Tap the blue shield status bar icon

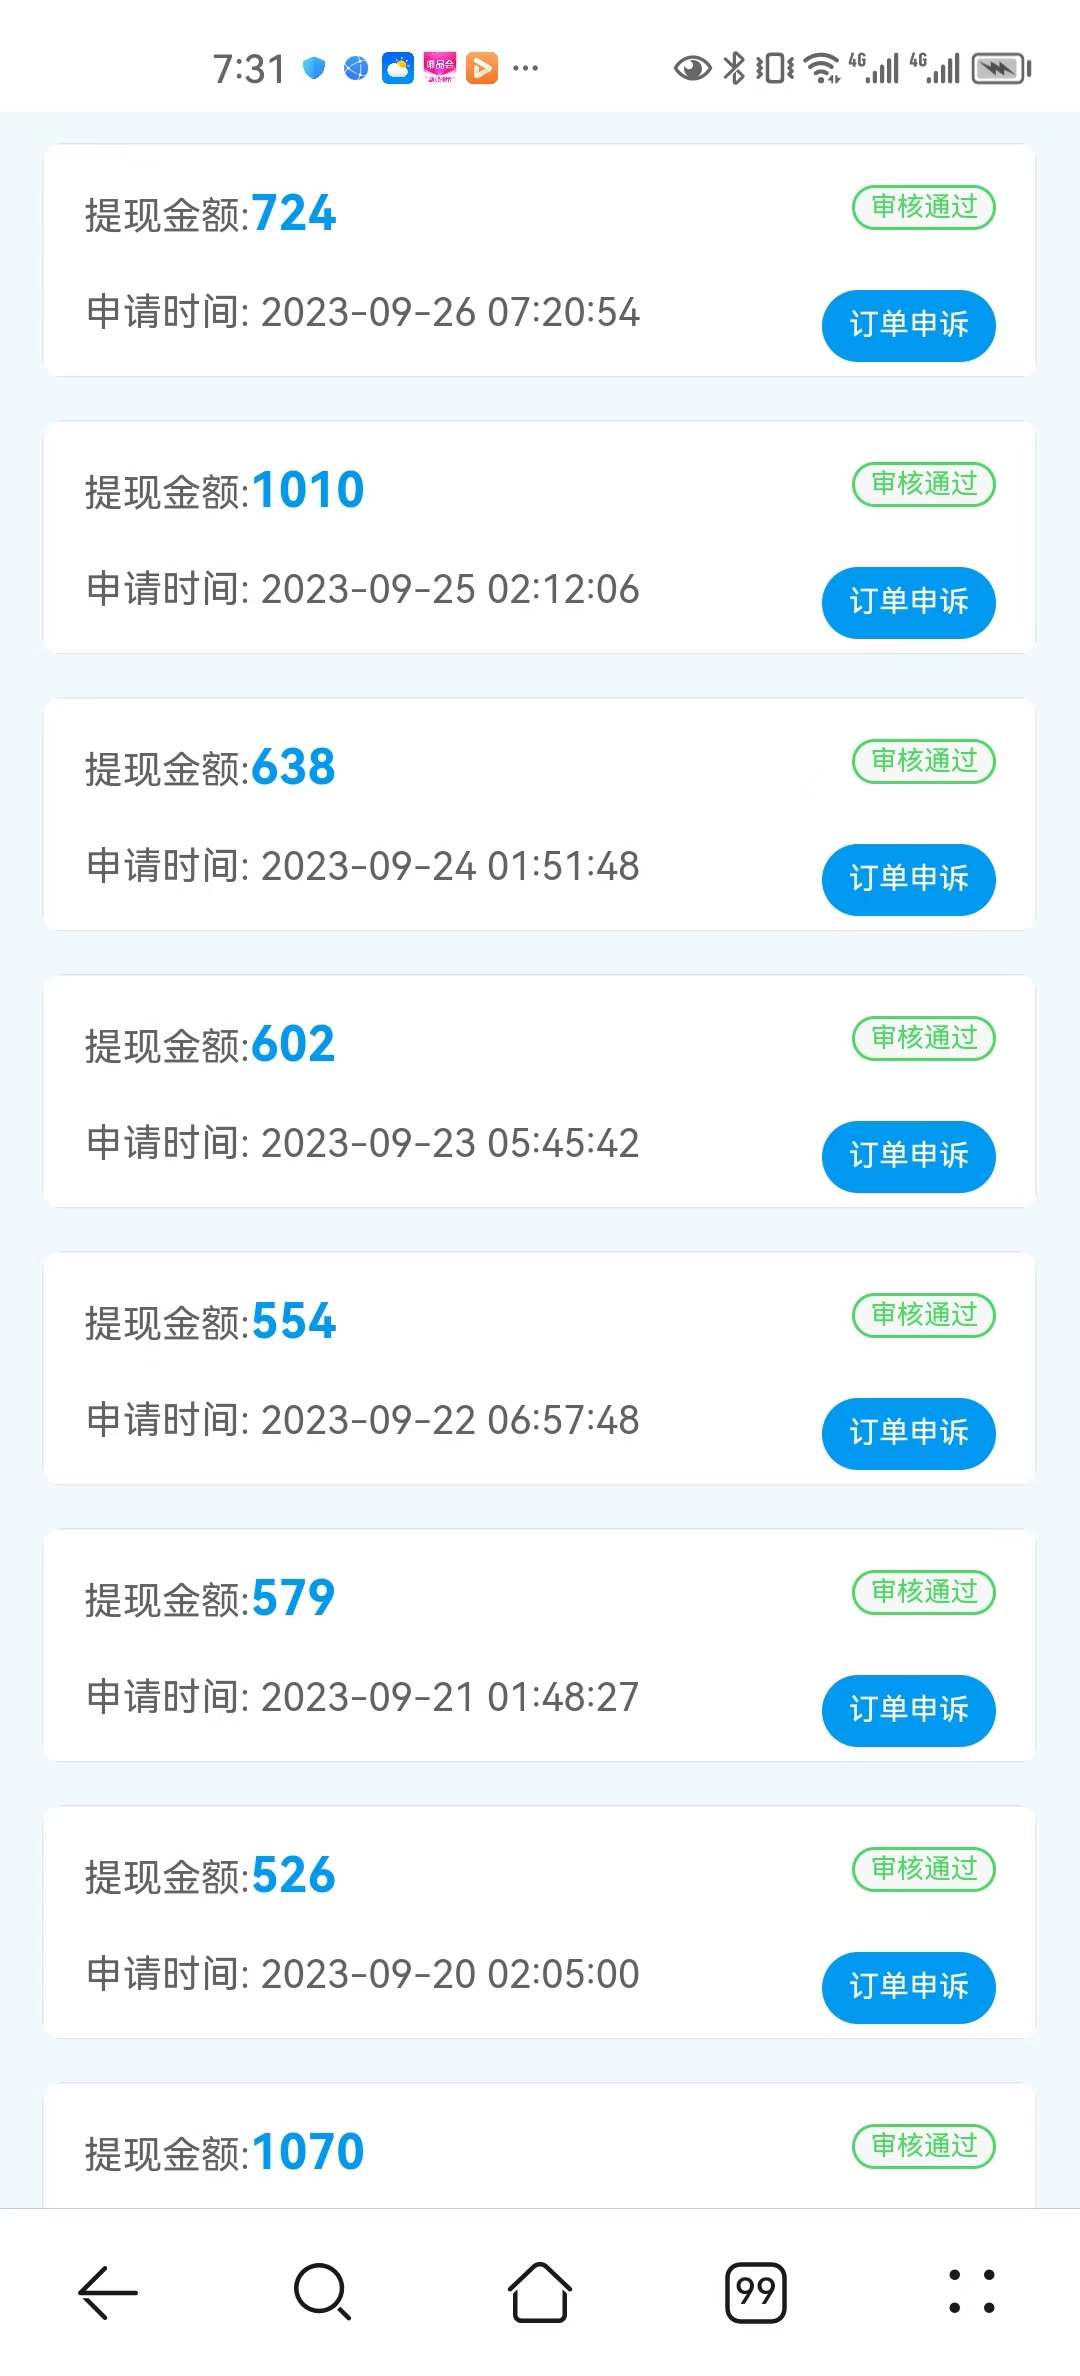pos(314,68)
